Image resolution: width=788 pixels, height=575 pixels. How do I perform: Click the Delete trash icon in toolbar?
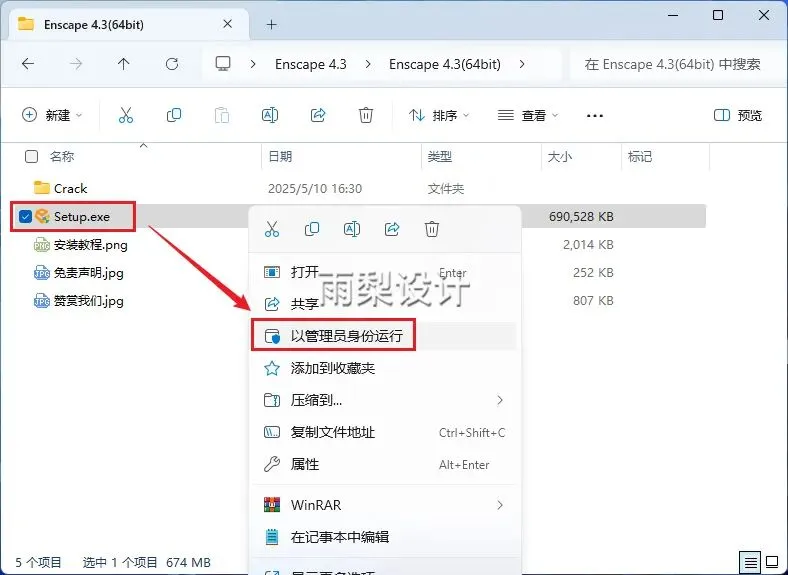pos(366,116)
